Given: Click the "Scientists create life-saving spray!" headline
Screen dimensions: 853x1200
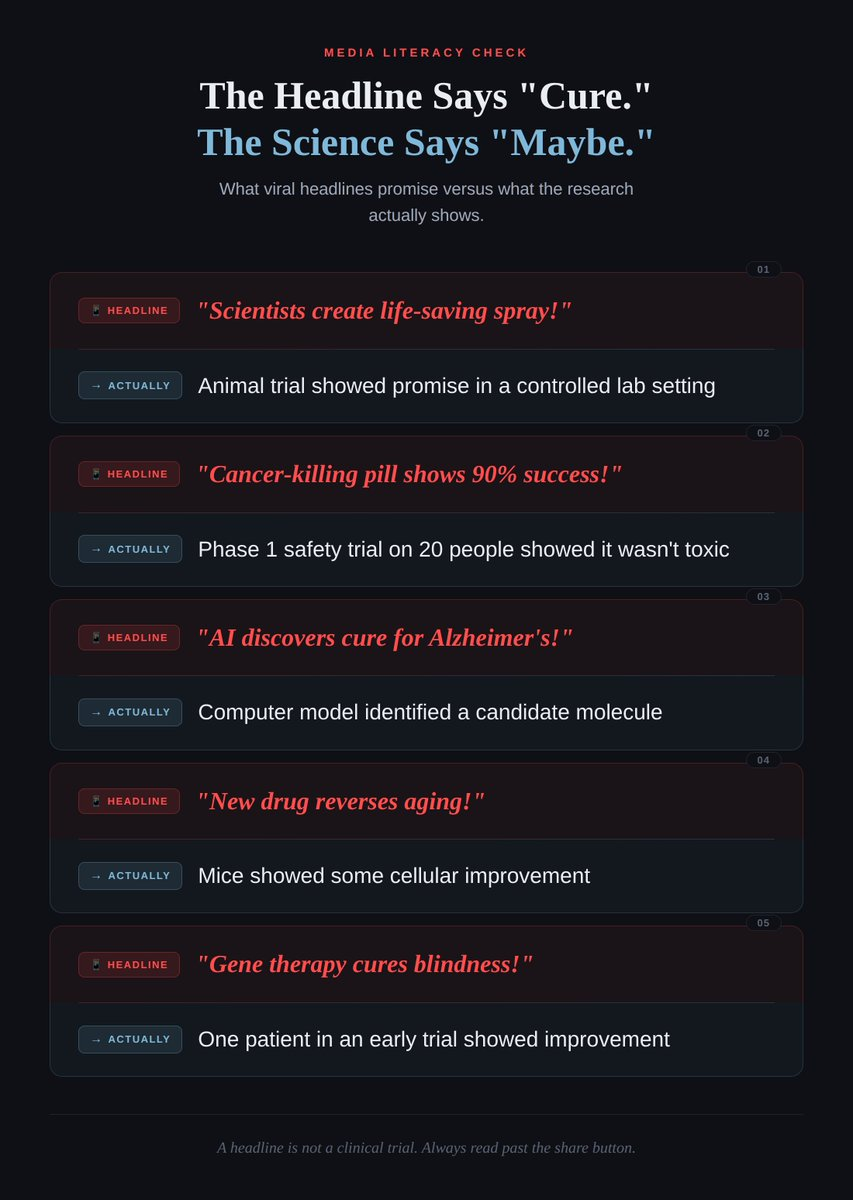Looking at the screenshot, I should 384,311.
